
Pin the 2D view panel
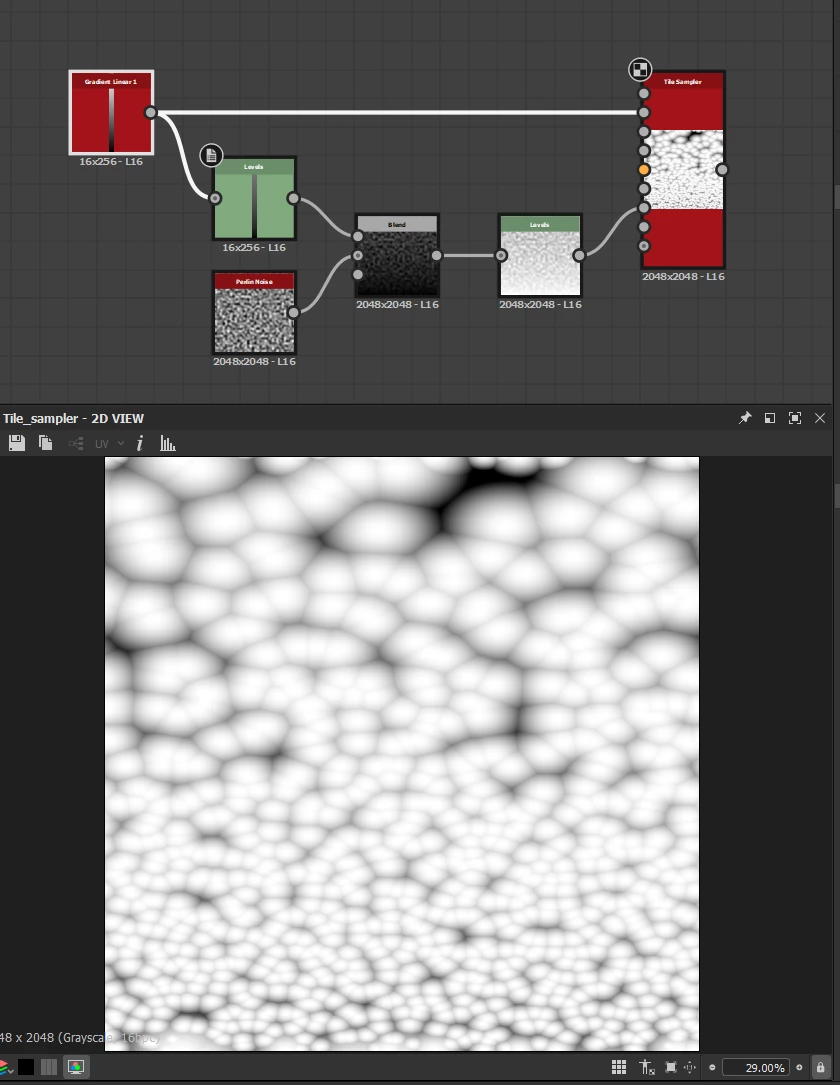point(745,418)
